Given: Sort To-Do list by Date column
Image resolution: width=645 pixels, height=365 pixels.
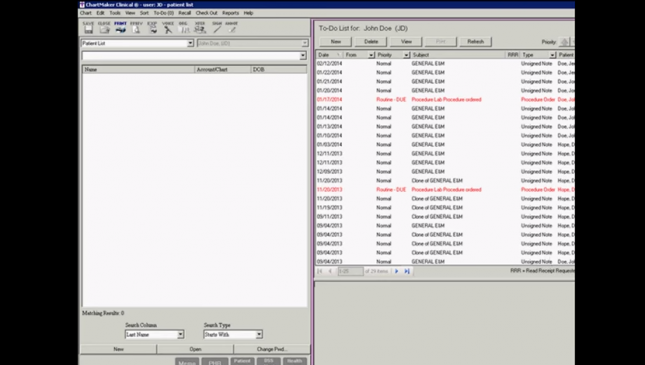Looking at the screenshot, I should [x=329, y=55].
